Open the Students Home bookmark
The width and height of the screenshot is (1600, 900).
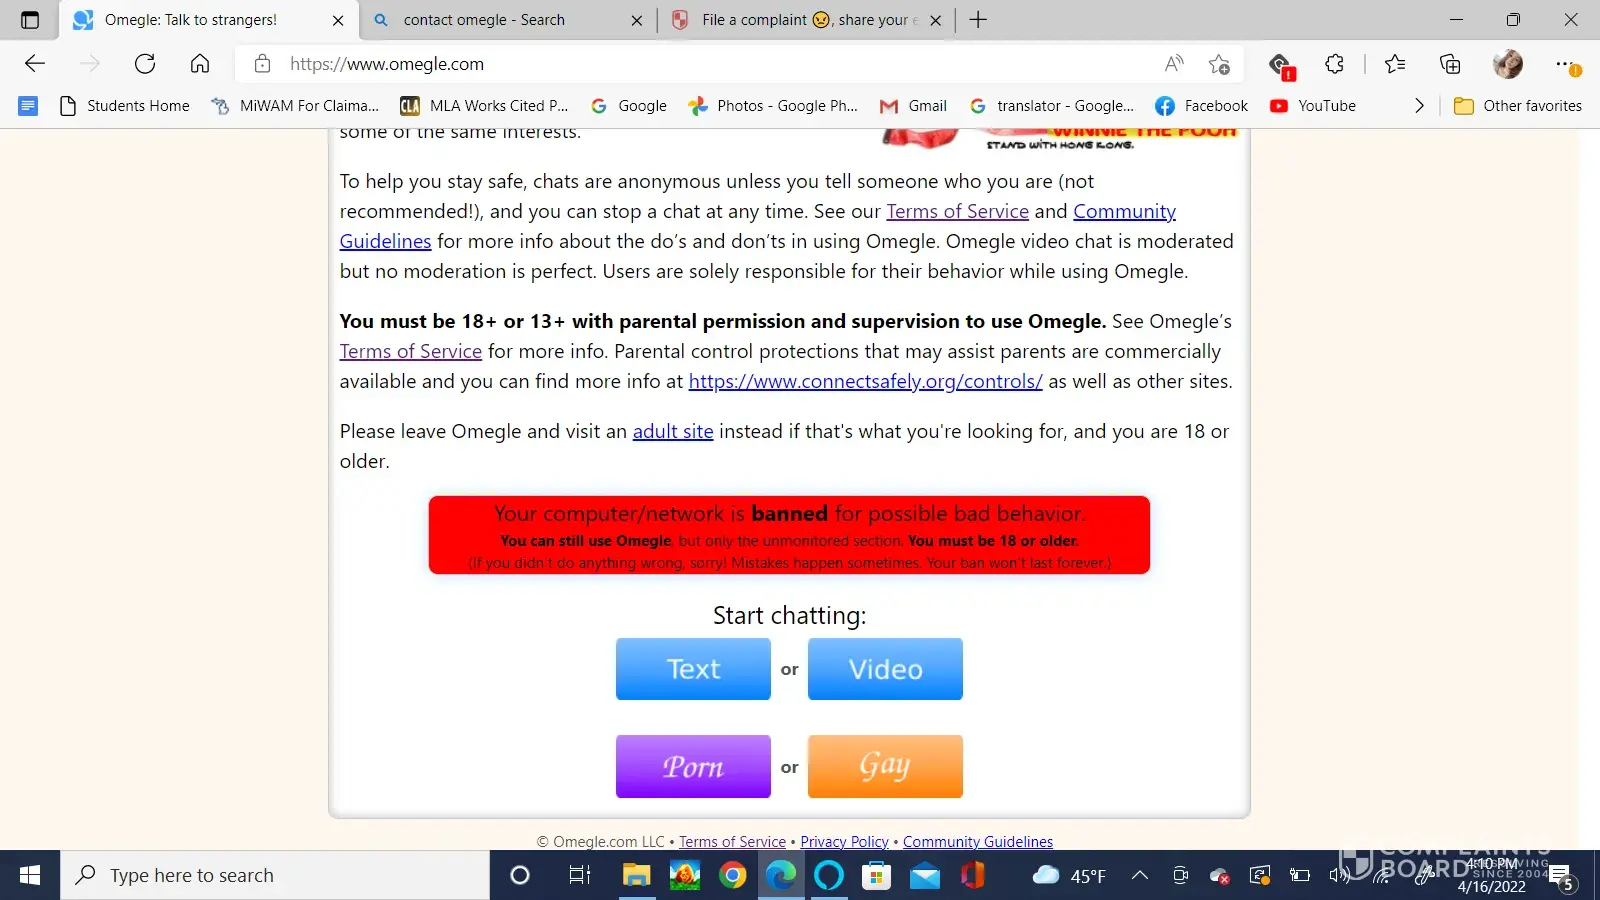coord(125,106)
